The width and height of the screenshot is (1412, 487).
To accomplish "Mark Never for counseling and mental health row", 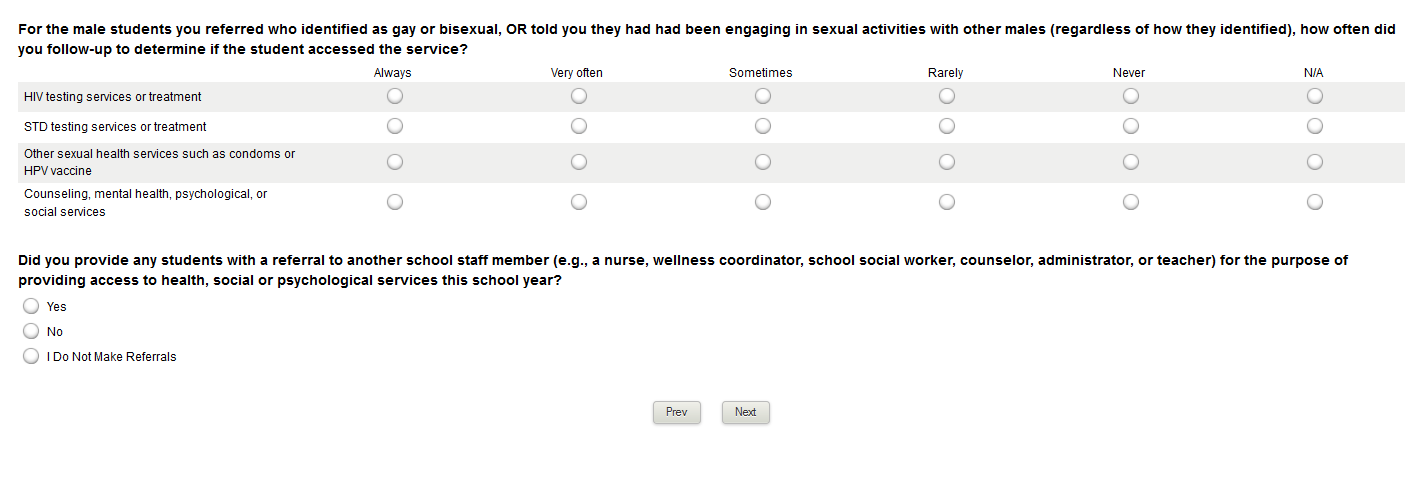I will (1131, 202).
